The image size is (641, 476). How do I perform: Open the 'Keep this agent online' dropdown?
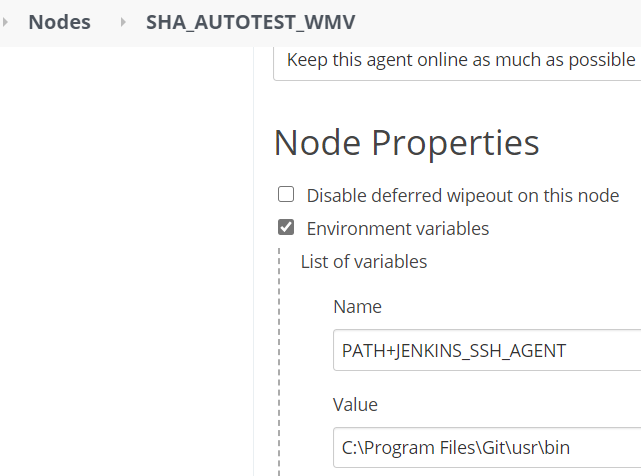[x=456, y=60]
